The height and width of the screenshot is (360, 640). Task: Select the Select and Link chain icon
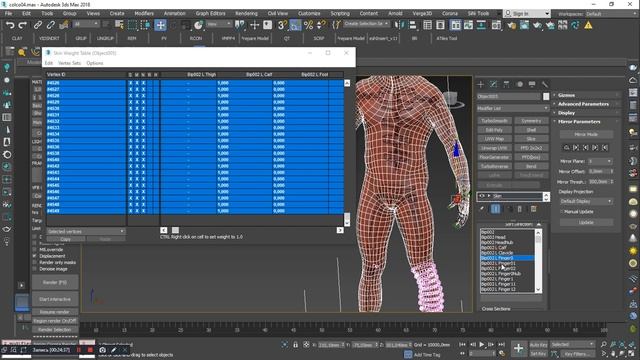38,25
